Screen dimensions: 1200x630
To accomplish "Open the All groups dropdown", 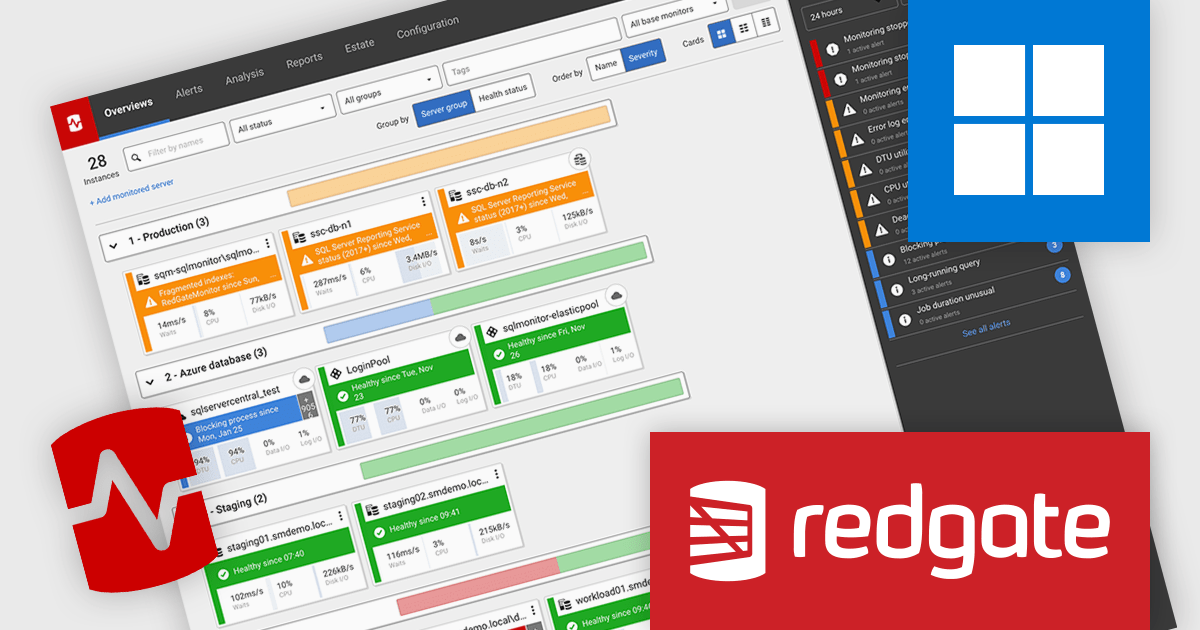I will pyautogui.click(x=389, y=91).
